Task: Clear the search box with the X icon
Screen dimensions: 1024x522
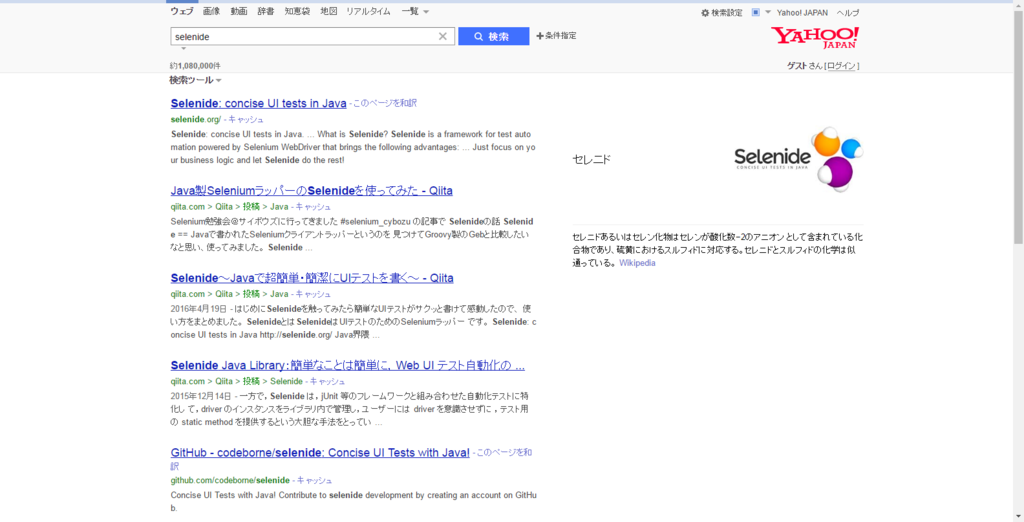Action: click(x=443, y=37)
